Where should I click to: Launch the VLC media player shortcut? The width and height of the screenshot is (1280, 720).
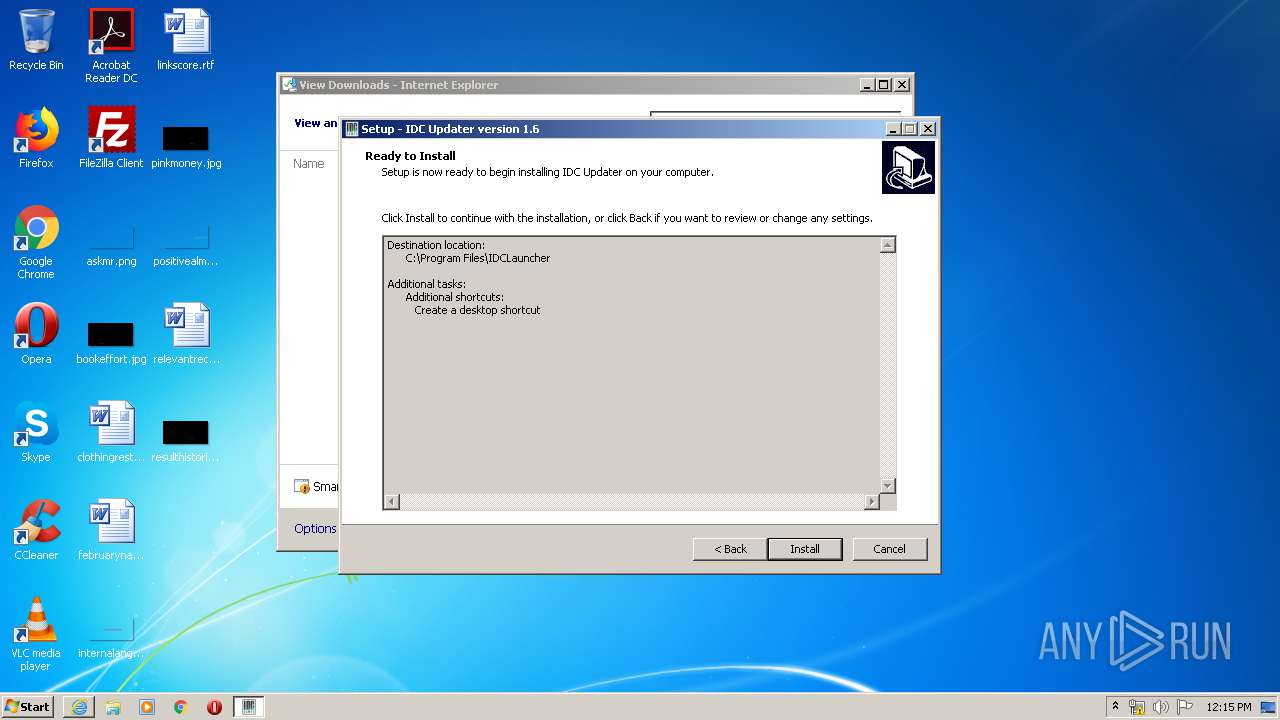point(36,634)
